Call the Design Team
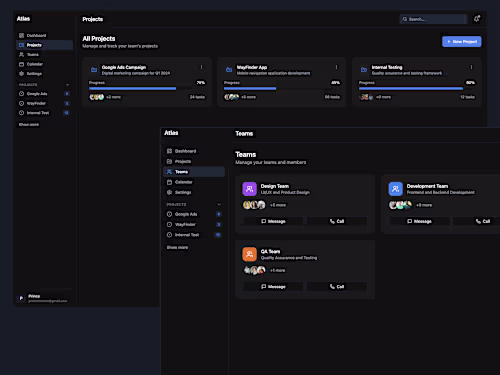The image size is (500, 375). pyautogui.click(x=337, y=221)
